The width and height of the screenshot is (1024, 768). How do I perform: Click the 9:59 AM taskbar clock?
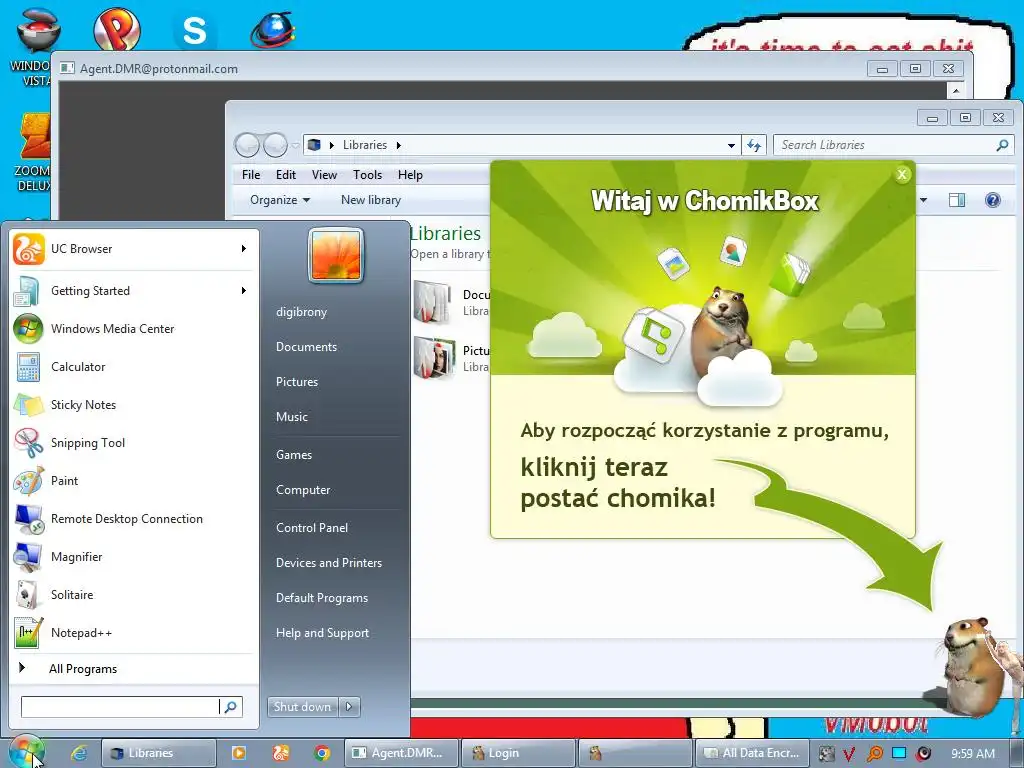(972, 754)
